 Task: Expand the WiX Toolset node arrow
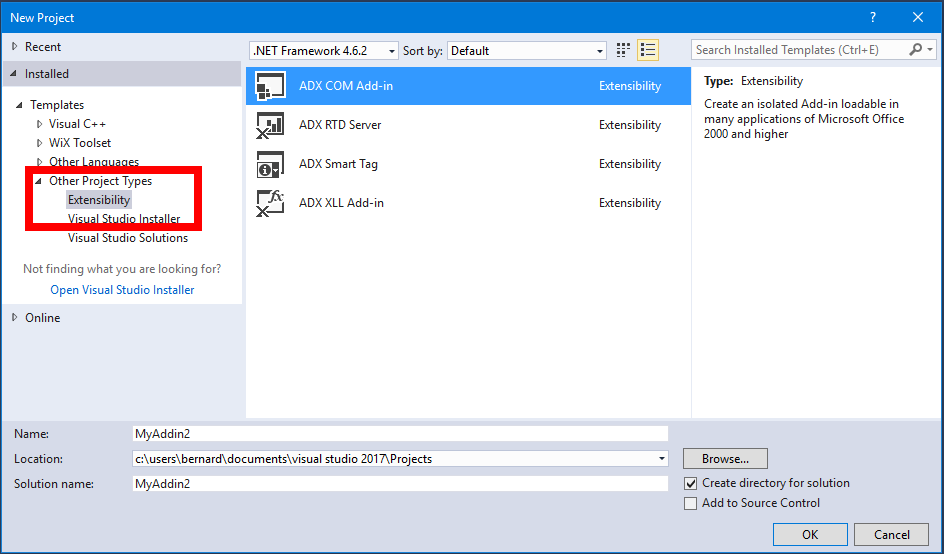[x=40, y=143]
